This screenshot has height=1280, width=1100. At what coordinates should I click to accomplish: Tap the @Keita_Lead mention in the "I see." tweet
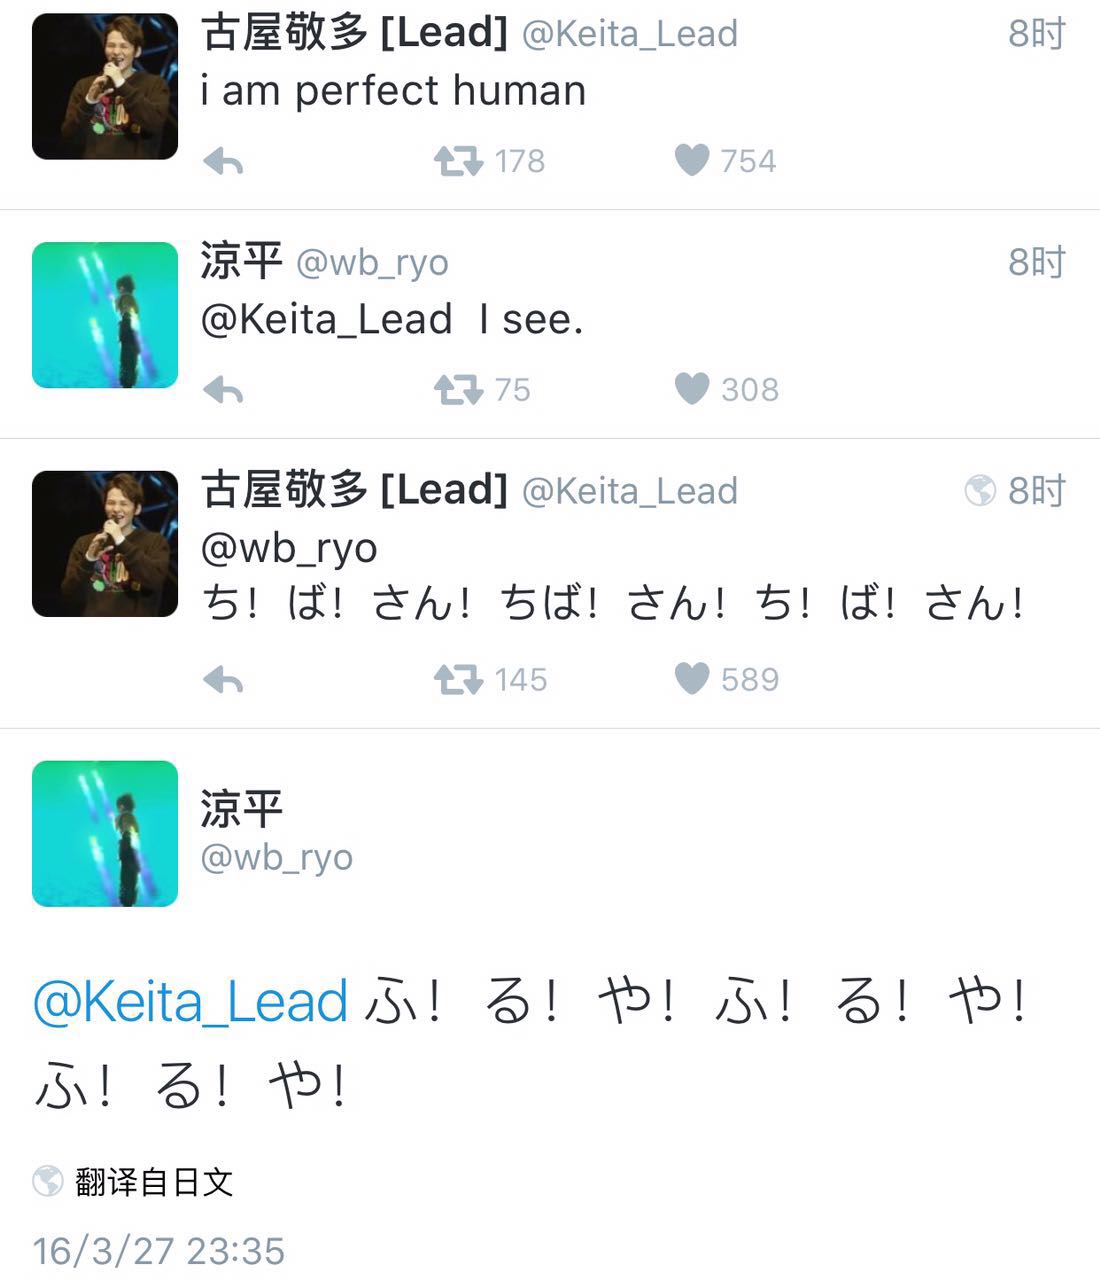pyautogui.click(x=326, y=320)
